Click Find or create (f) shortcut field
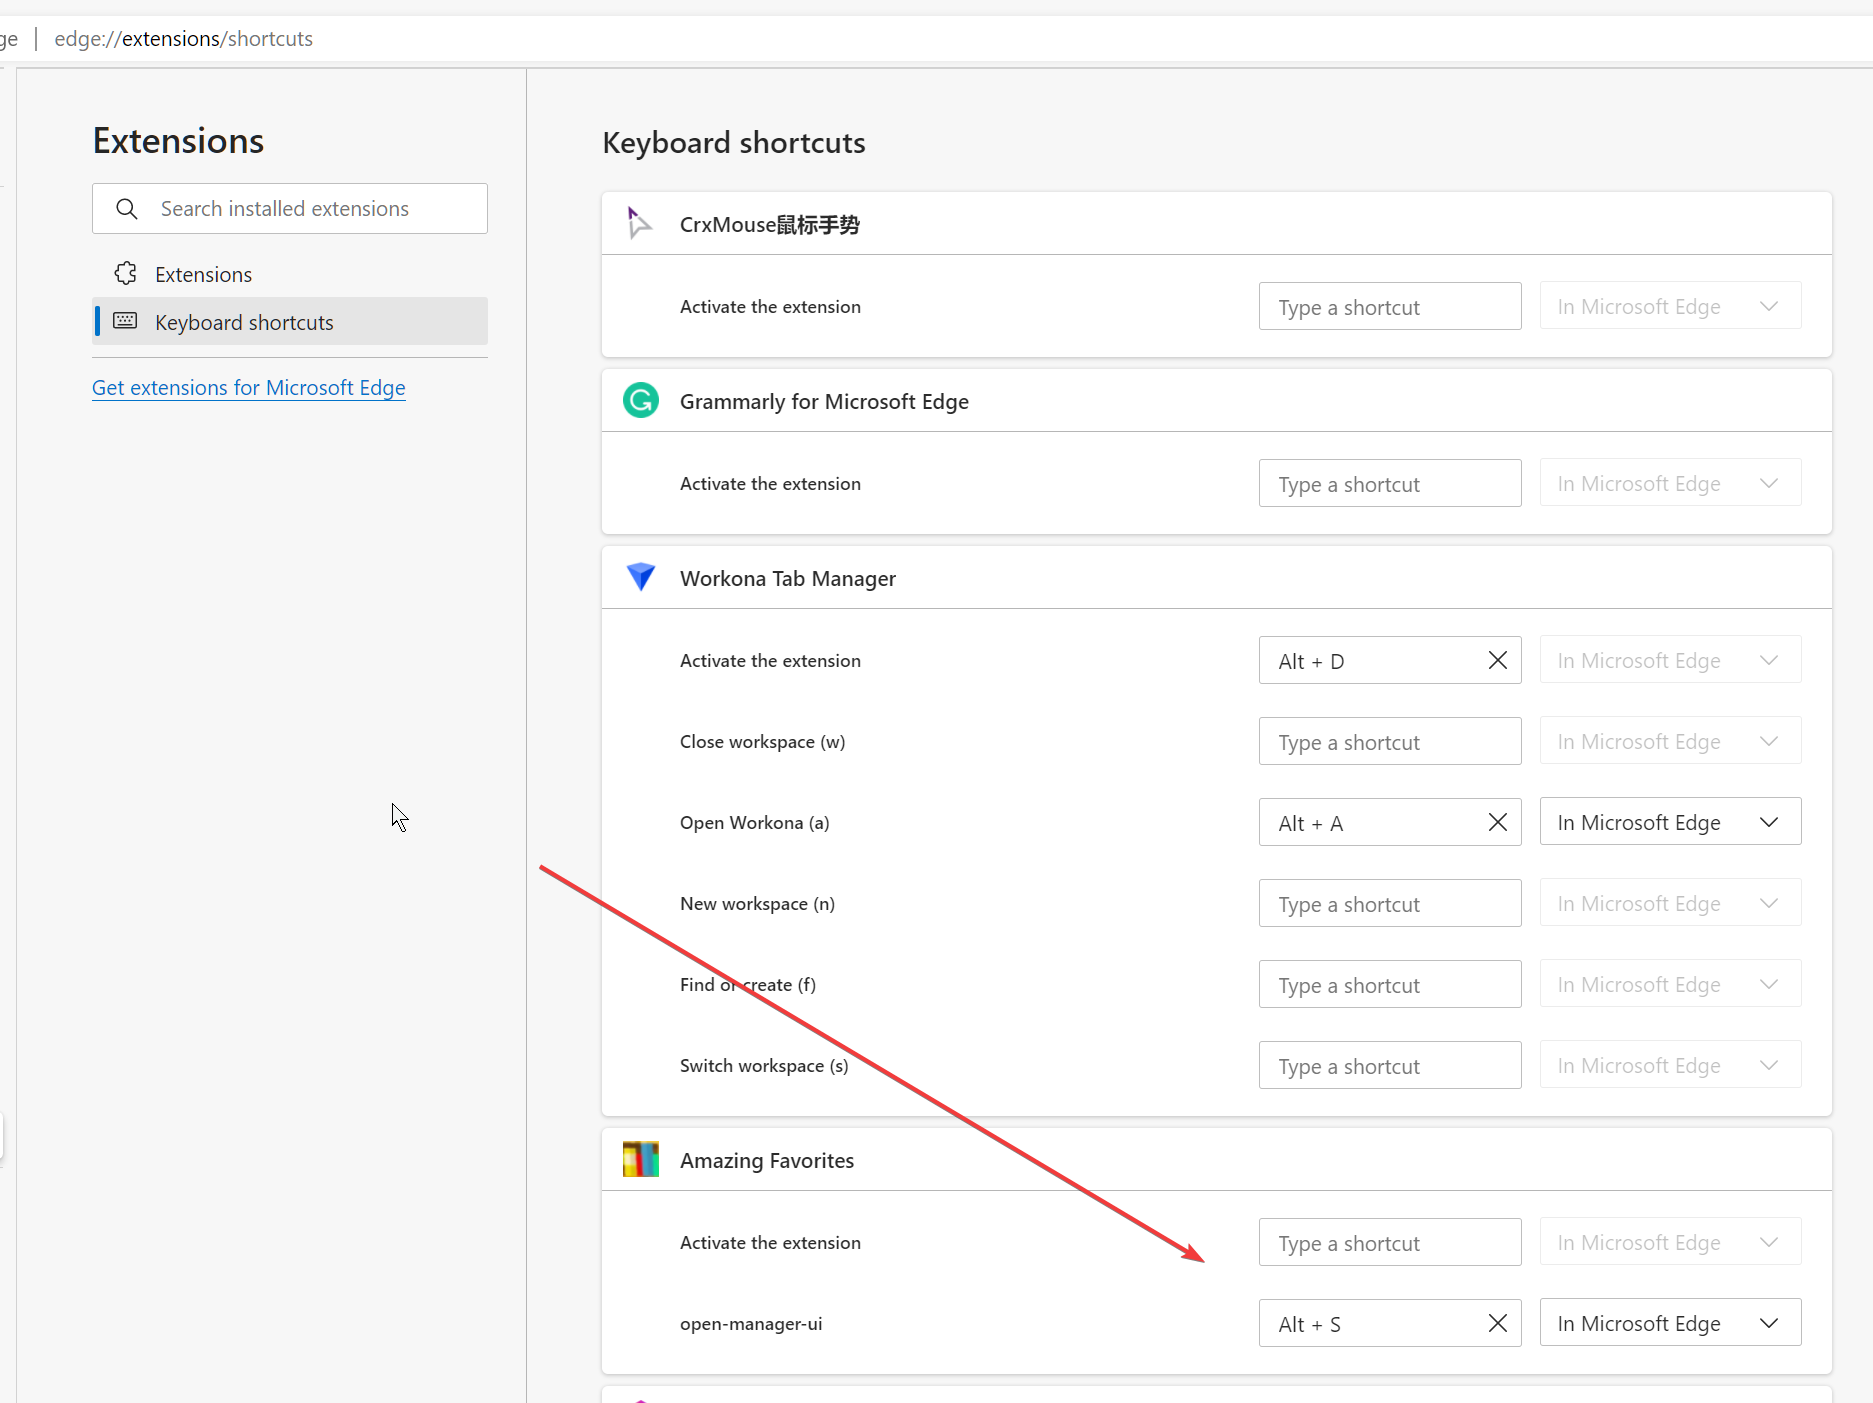 tap(1390, 985)
